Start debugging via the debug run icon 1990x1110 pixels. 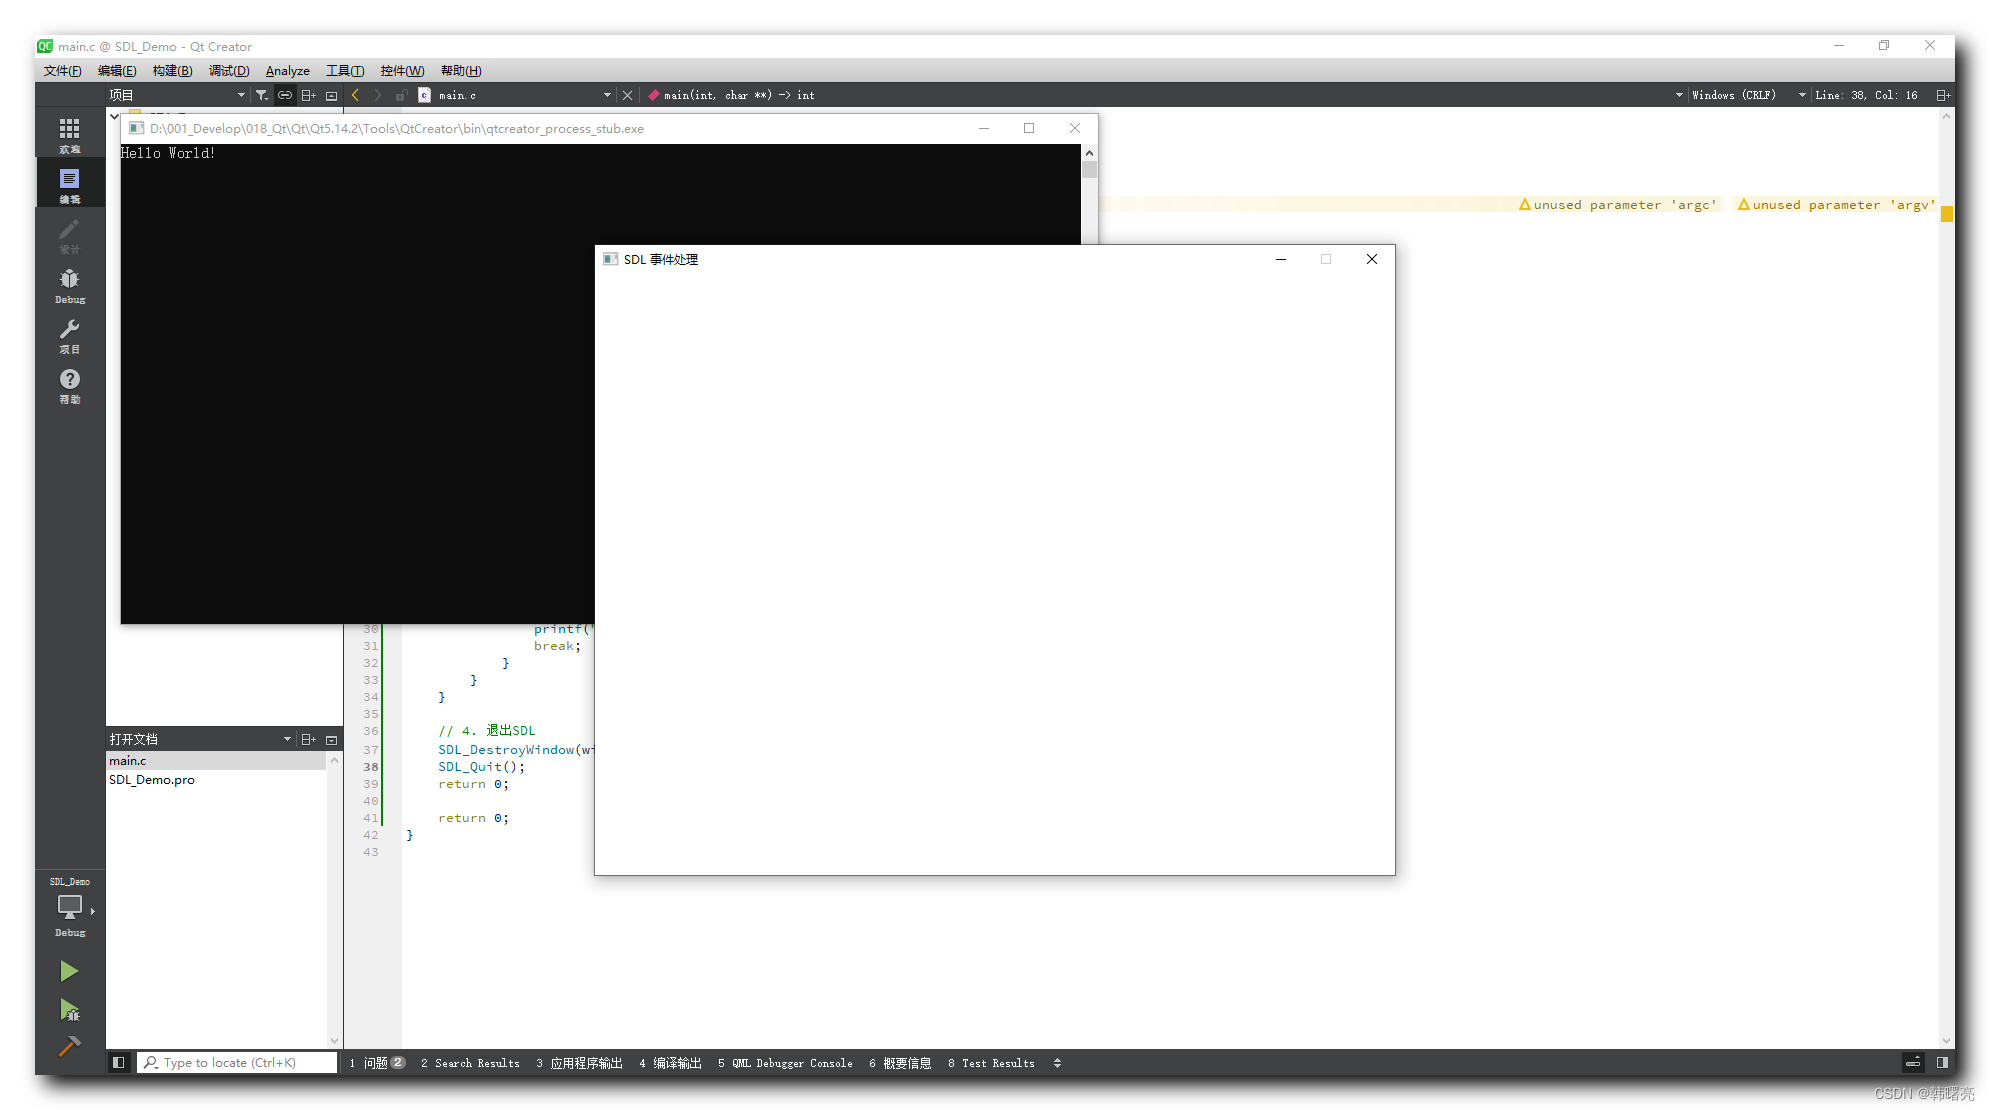click(69, 1010)
